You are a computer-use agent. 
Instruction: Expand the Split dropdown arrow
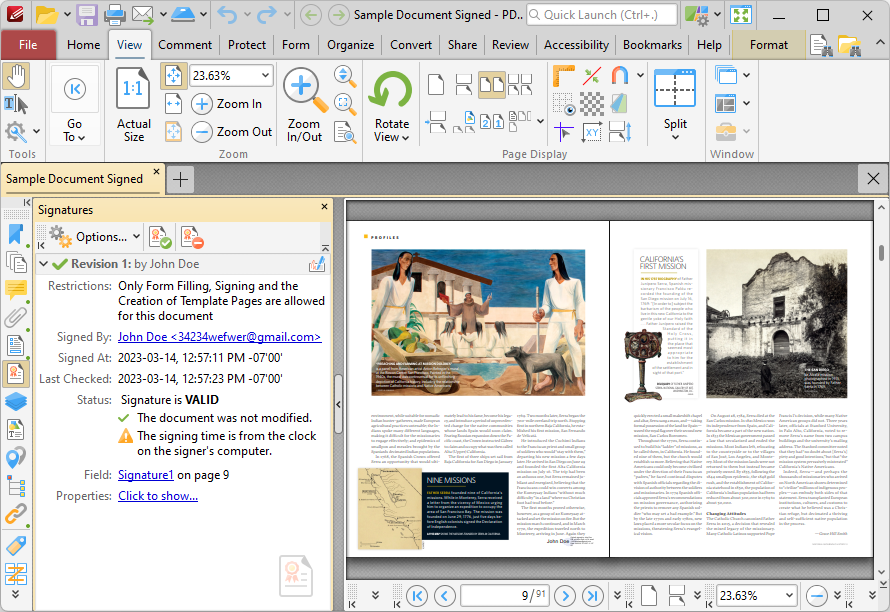(675, 137)
